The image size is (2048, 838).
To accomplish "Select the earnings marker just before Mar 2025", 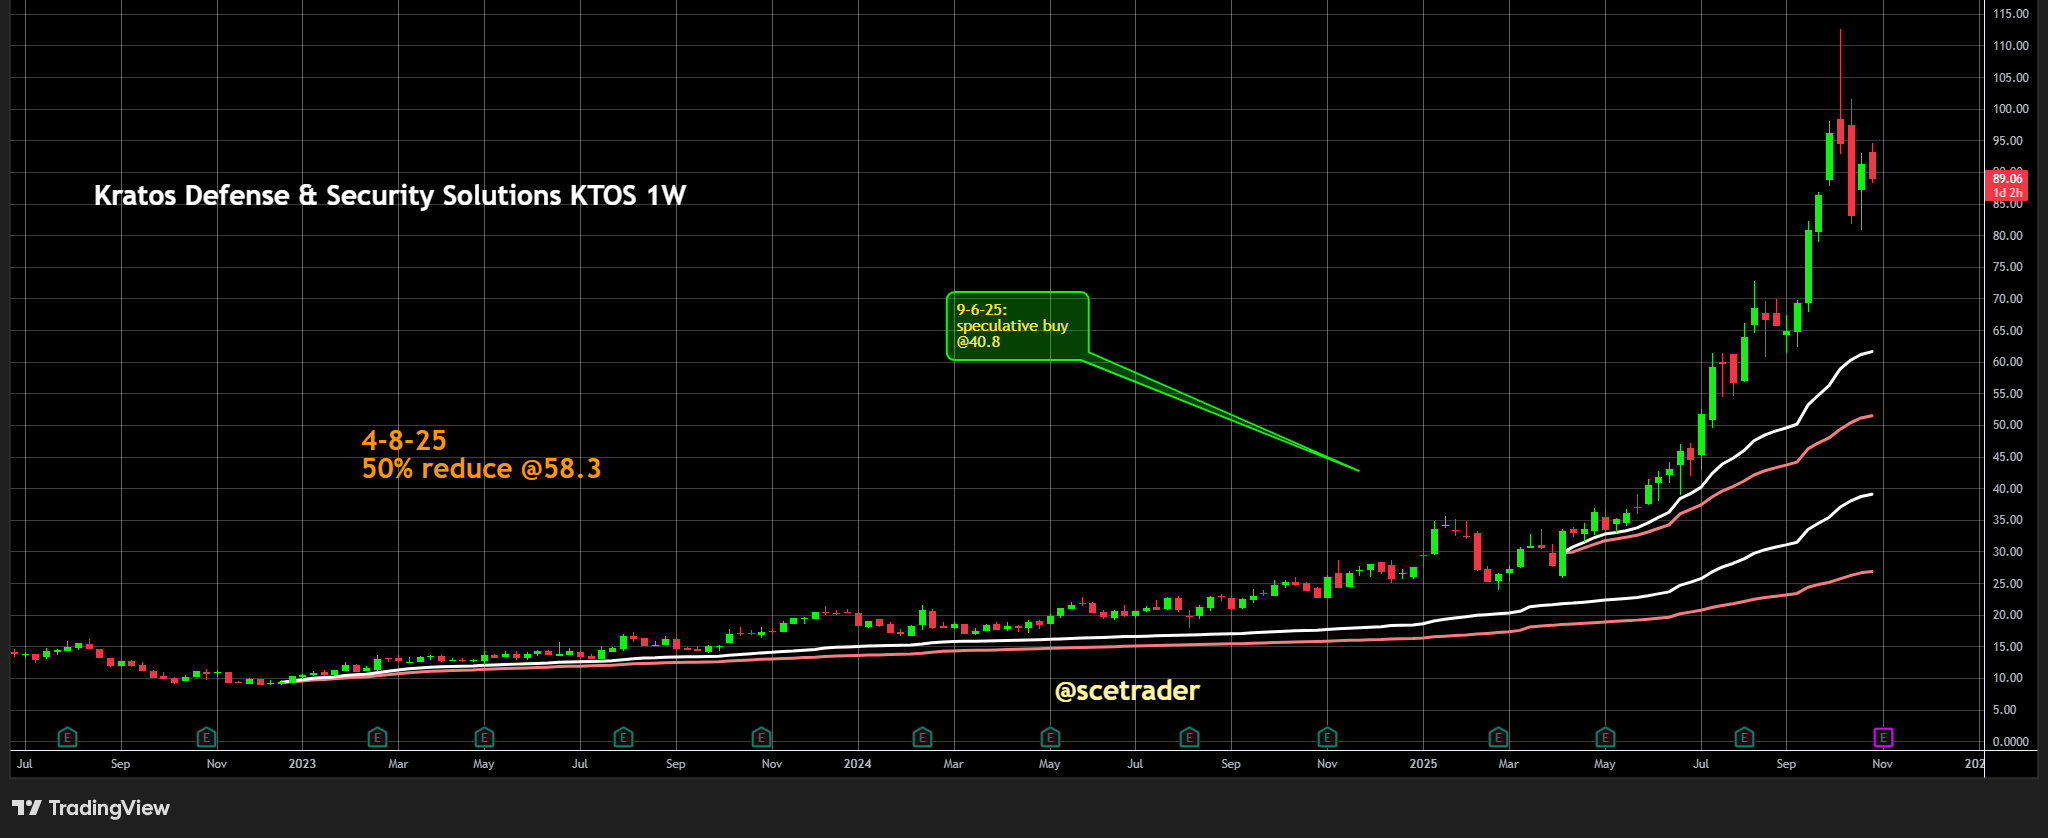I will (x=1498, y=738).
